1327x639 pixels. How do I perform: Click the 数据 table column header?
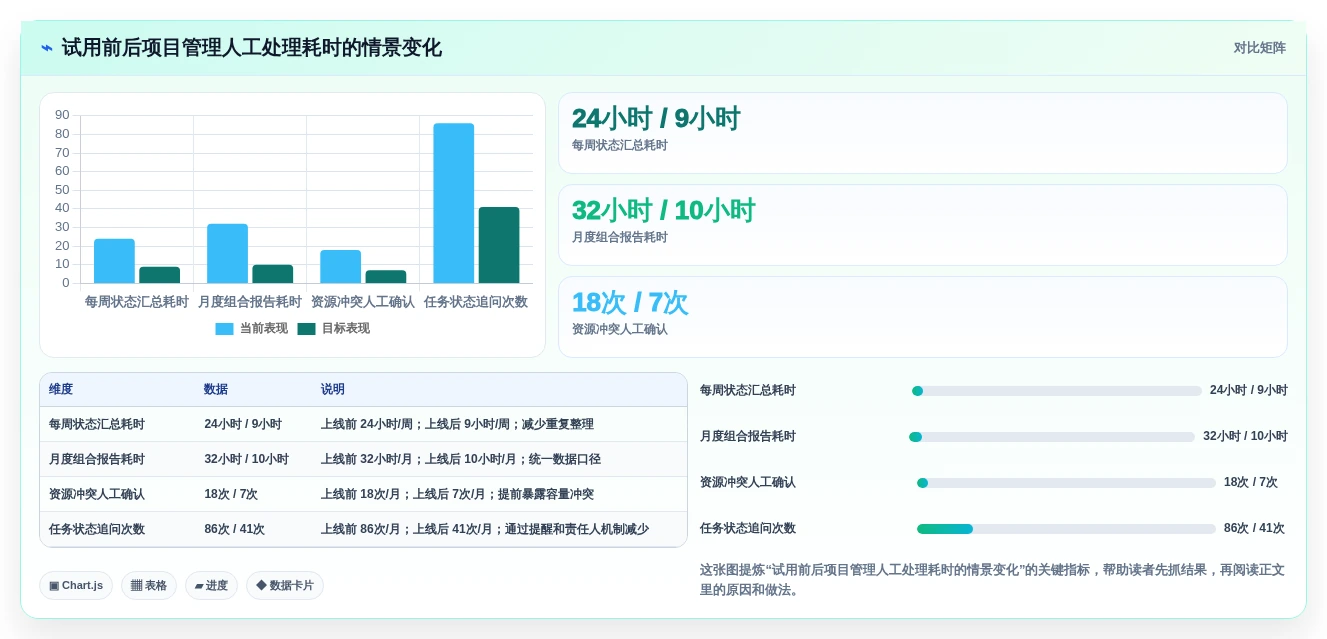tap(216, 389)
